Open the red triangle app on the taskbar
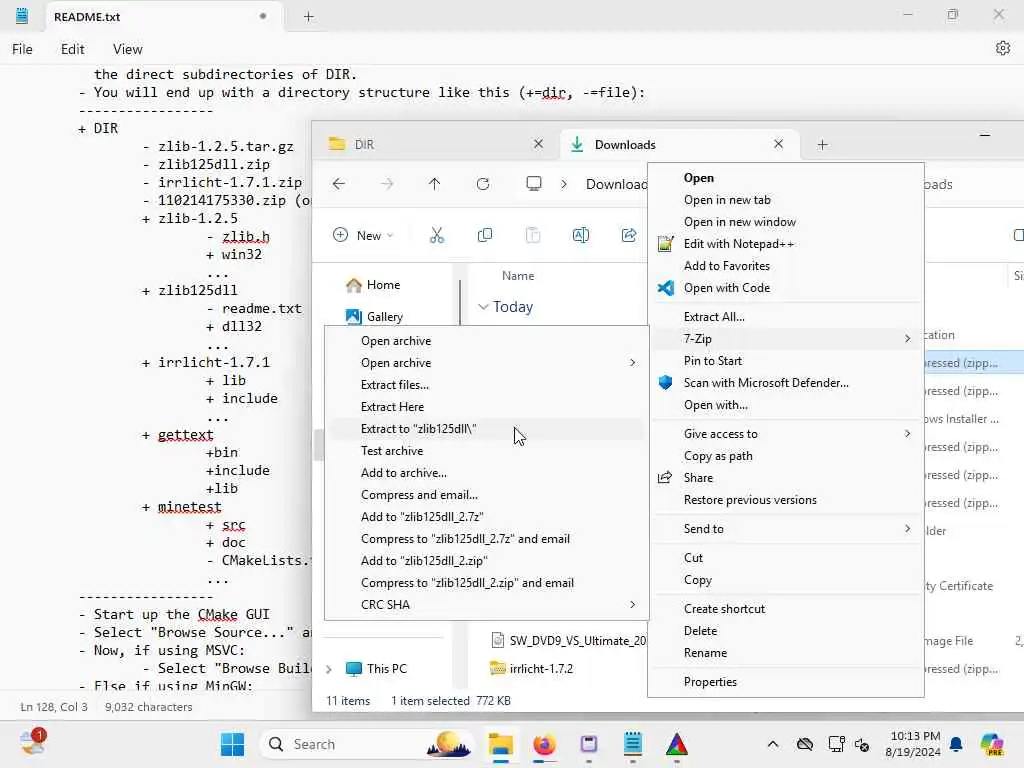 pos(677,744)
